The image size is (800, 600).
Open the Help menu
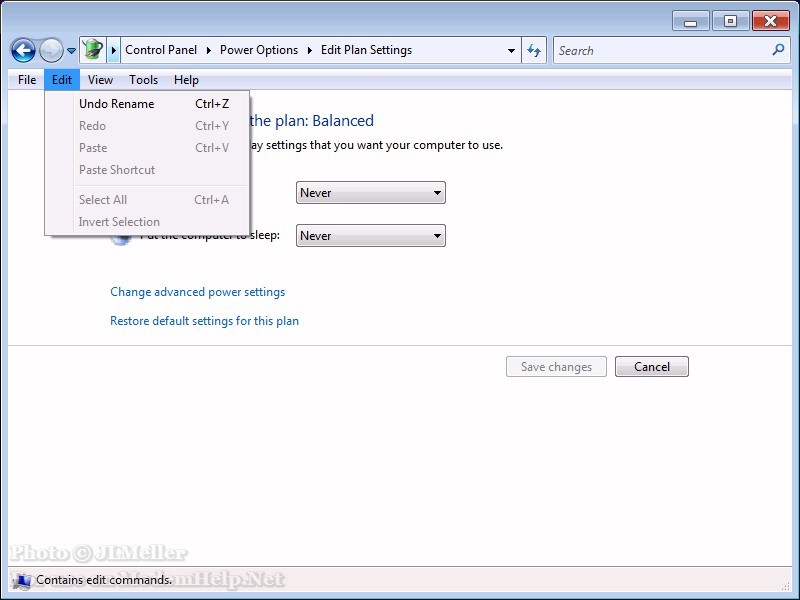pyautogui.click(x=186, y=80)
